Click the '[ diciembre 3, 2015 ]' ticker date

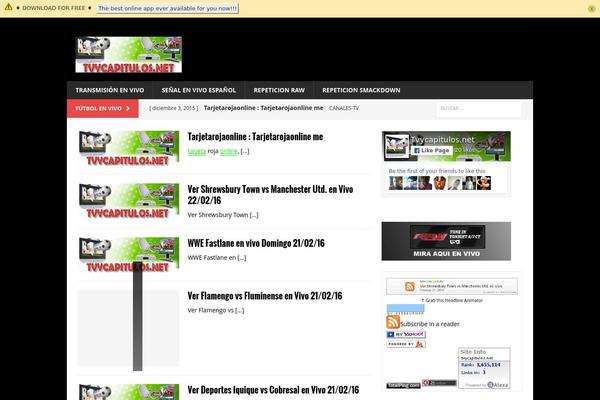(x=174, y=108)
